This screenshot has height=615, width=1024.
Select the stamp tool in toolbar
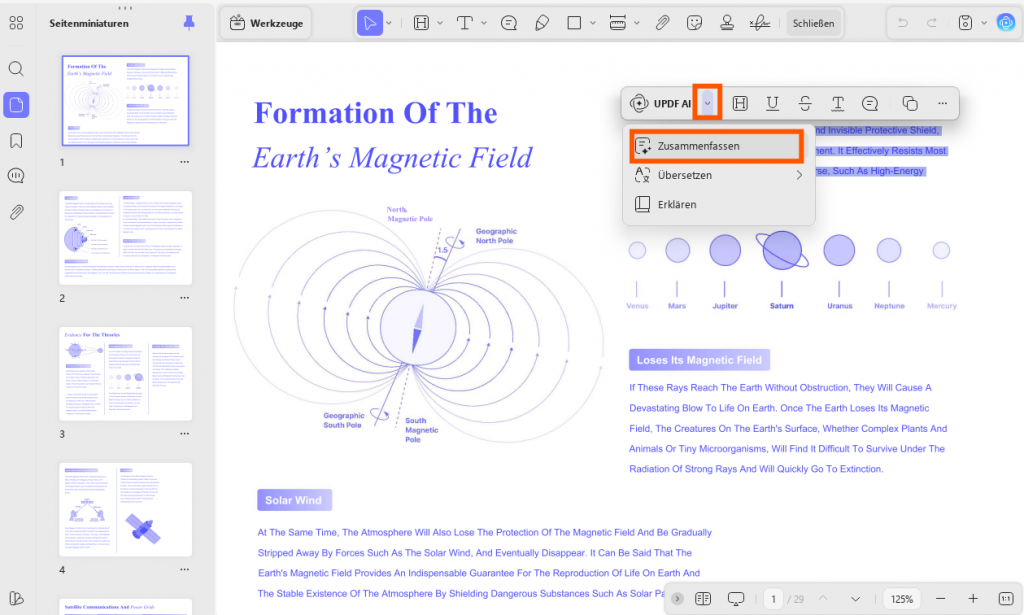(726, 23)
